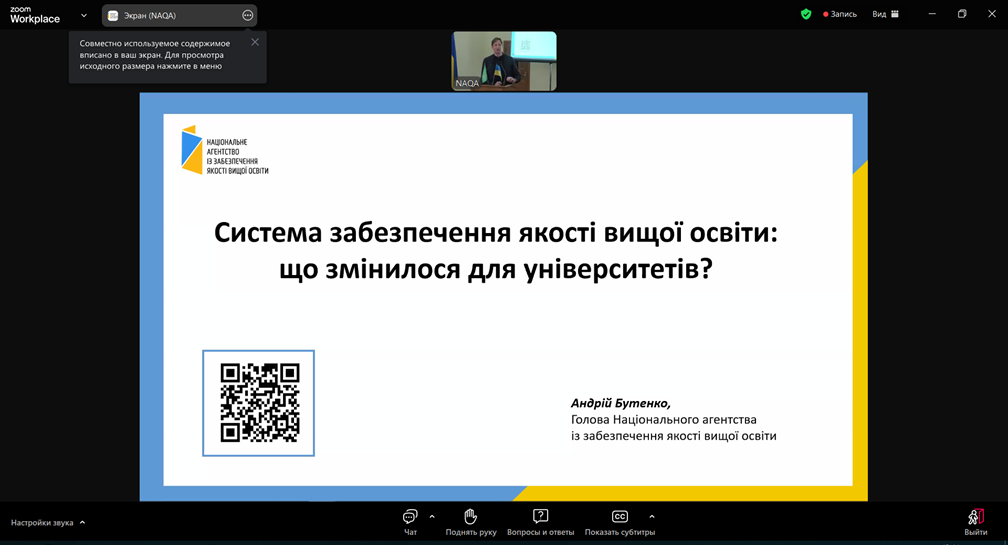This screenshot has width=1008, height=545.
Task: Select the NAQA speaker video thumbnail
Action: (x=504, y=61)
